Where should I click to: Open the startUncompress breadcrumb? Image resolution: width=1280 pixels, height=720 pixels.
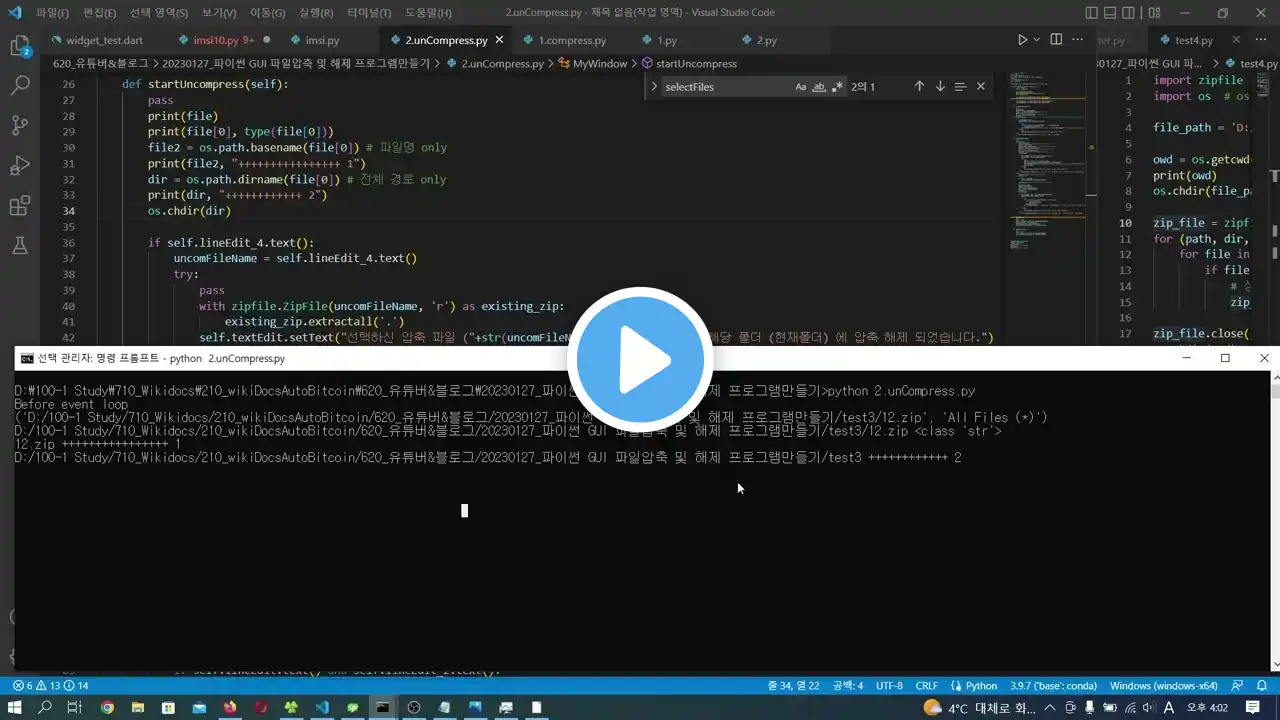tap(689, 63)
